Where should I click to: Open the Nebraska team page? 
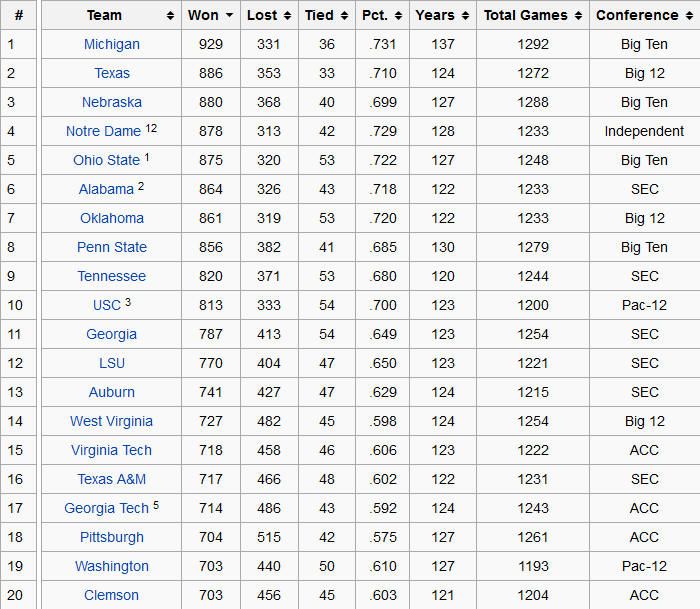111,102
